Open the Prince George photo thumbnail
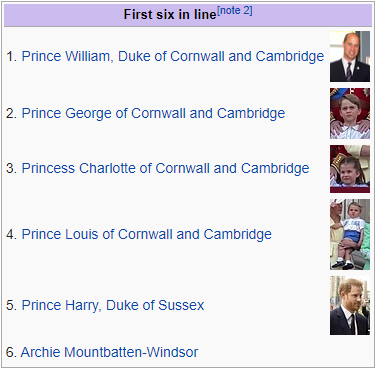Viewport: 381px width, 369px height. 350,113
